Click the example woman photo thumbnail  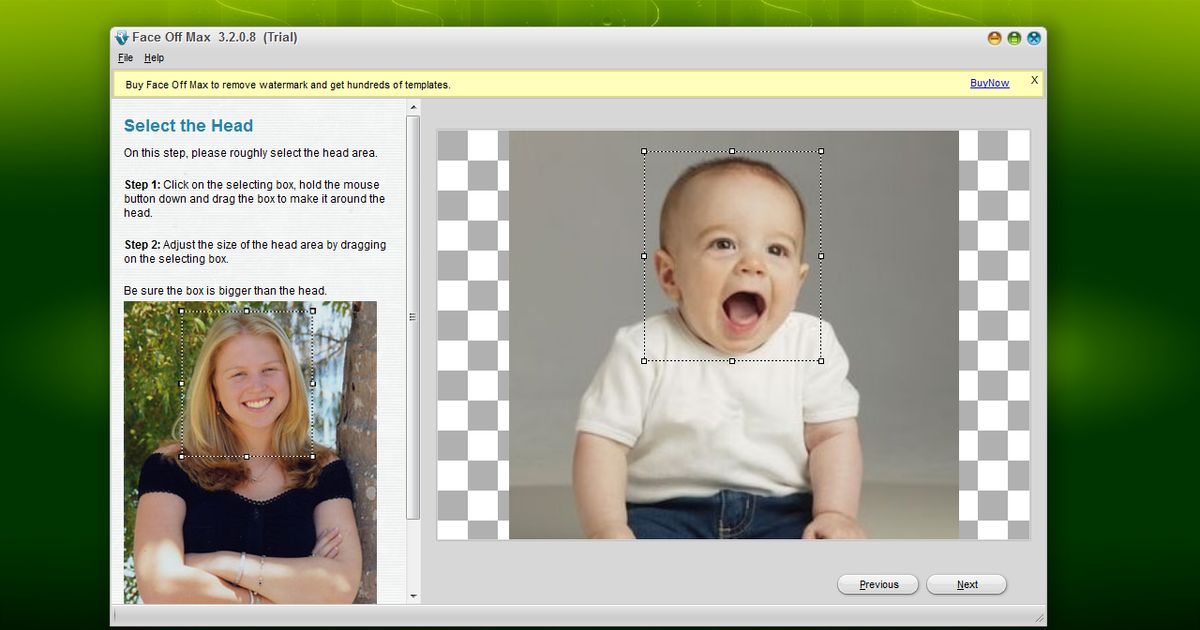point(250,452)
